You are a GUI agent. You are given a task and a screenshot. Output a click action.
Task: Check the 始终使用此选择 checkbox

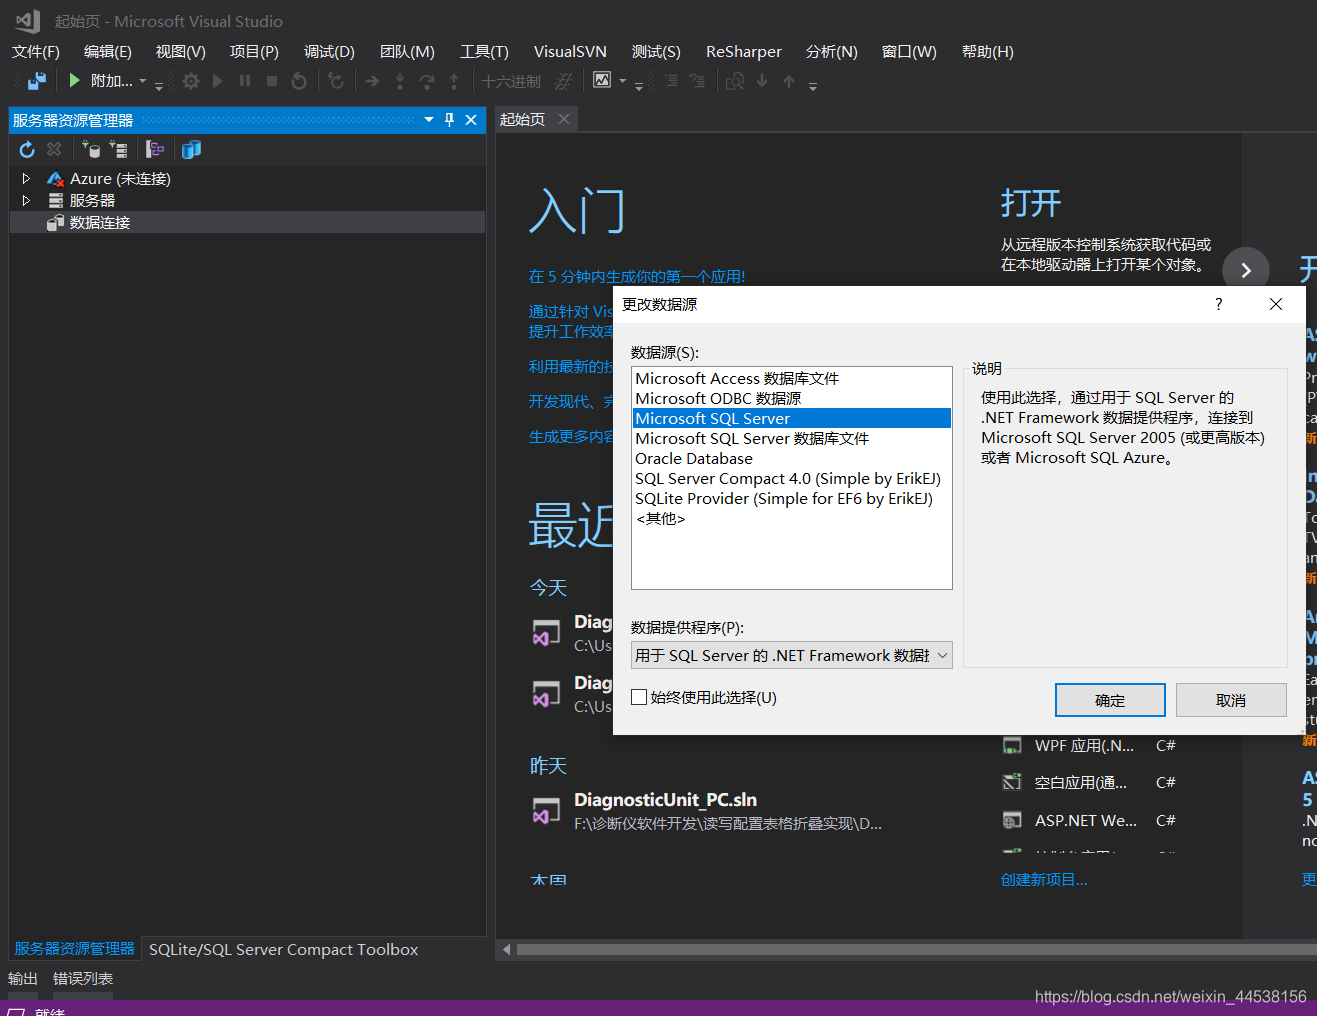639,697
